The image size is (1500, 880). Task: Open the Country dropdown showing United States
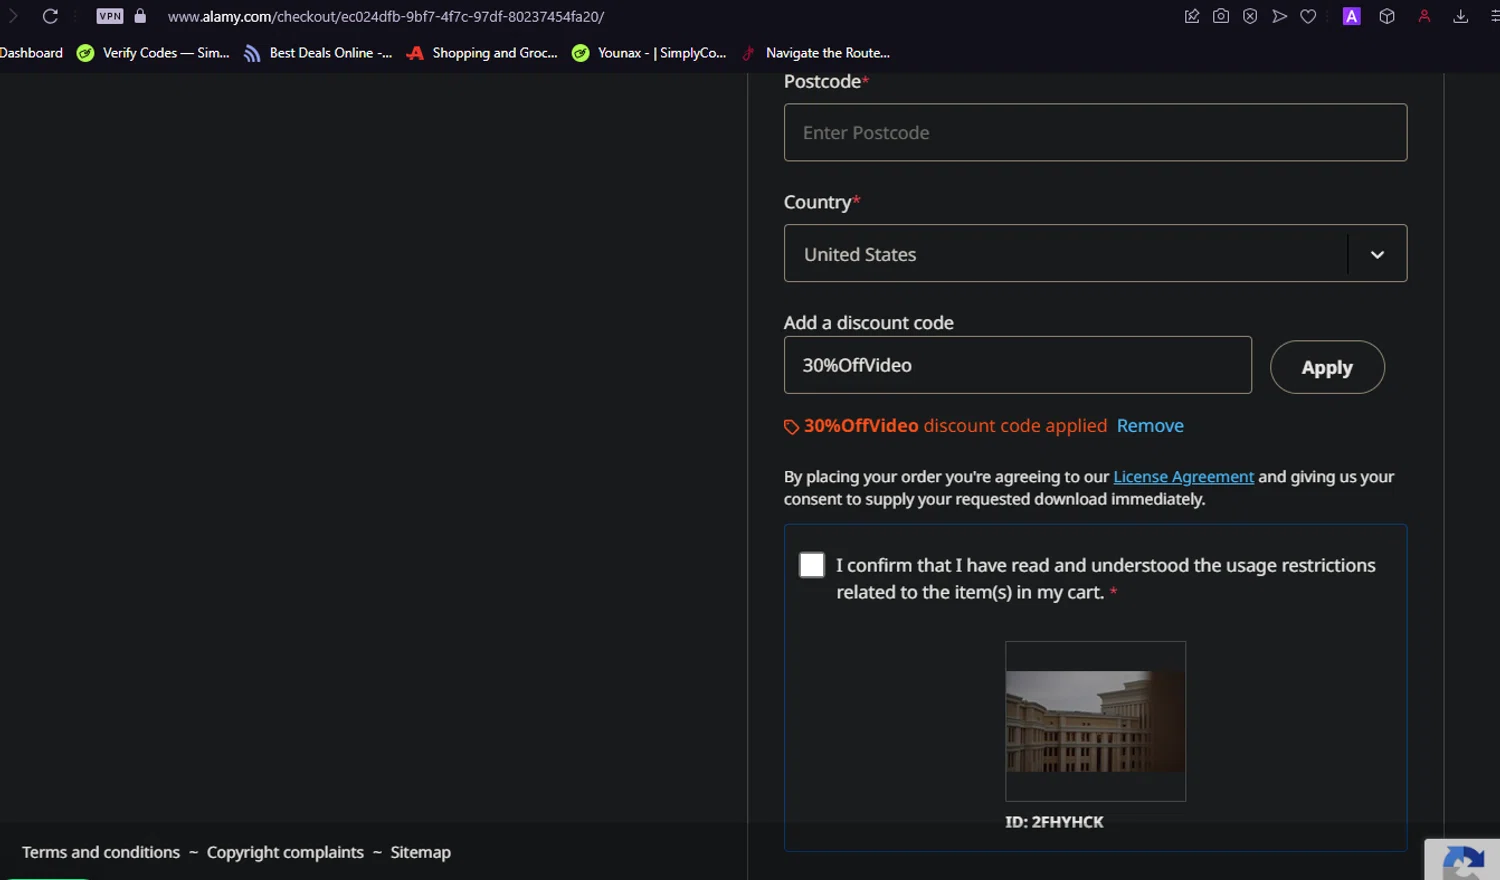1095,253
